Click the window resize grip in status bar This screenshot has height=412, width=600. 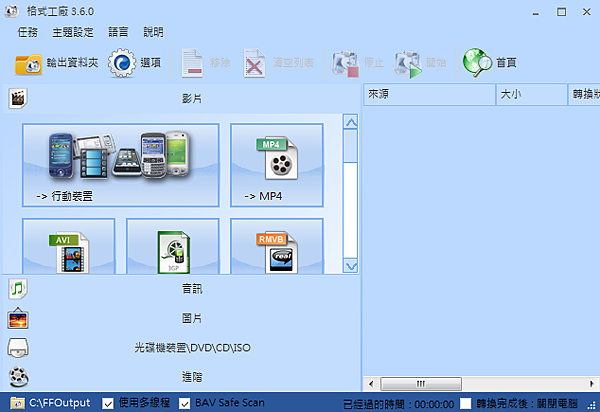[592, 405]
